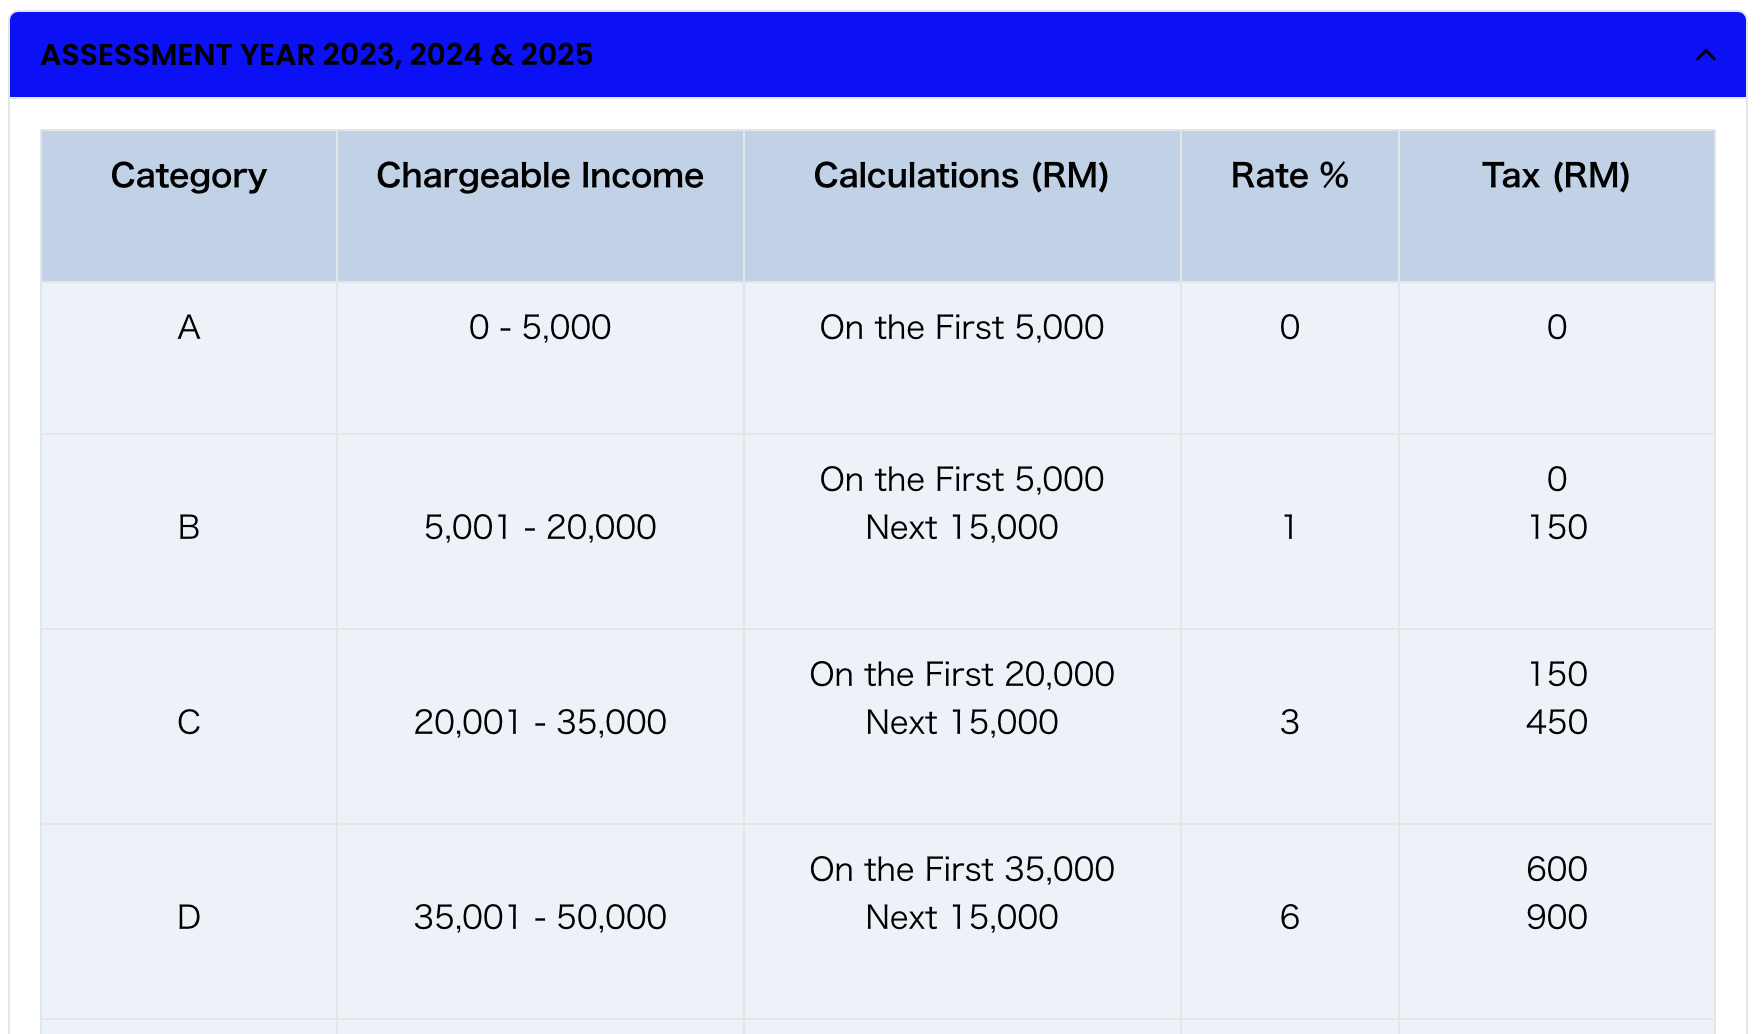Click the rate value 3 for Category C
Viewport: 1762px width, 1034px height.
[1290, 722]
